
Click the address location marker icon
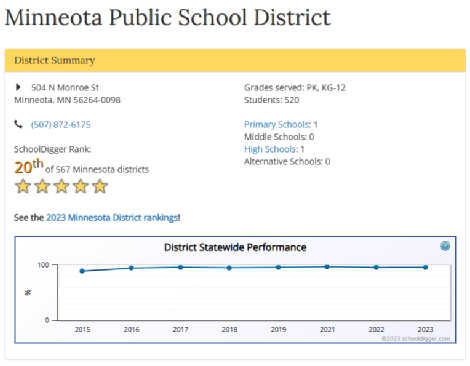pos(18,87)
